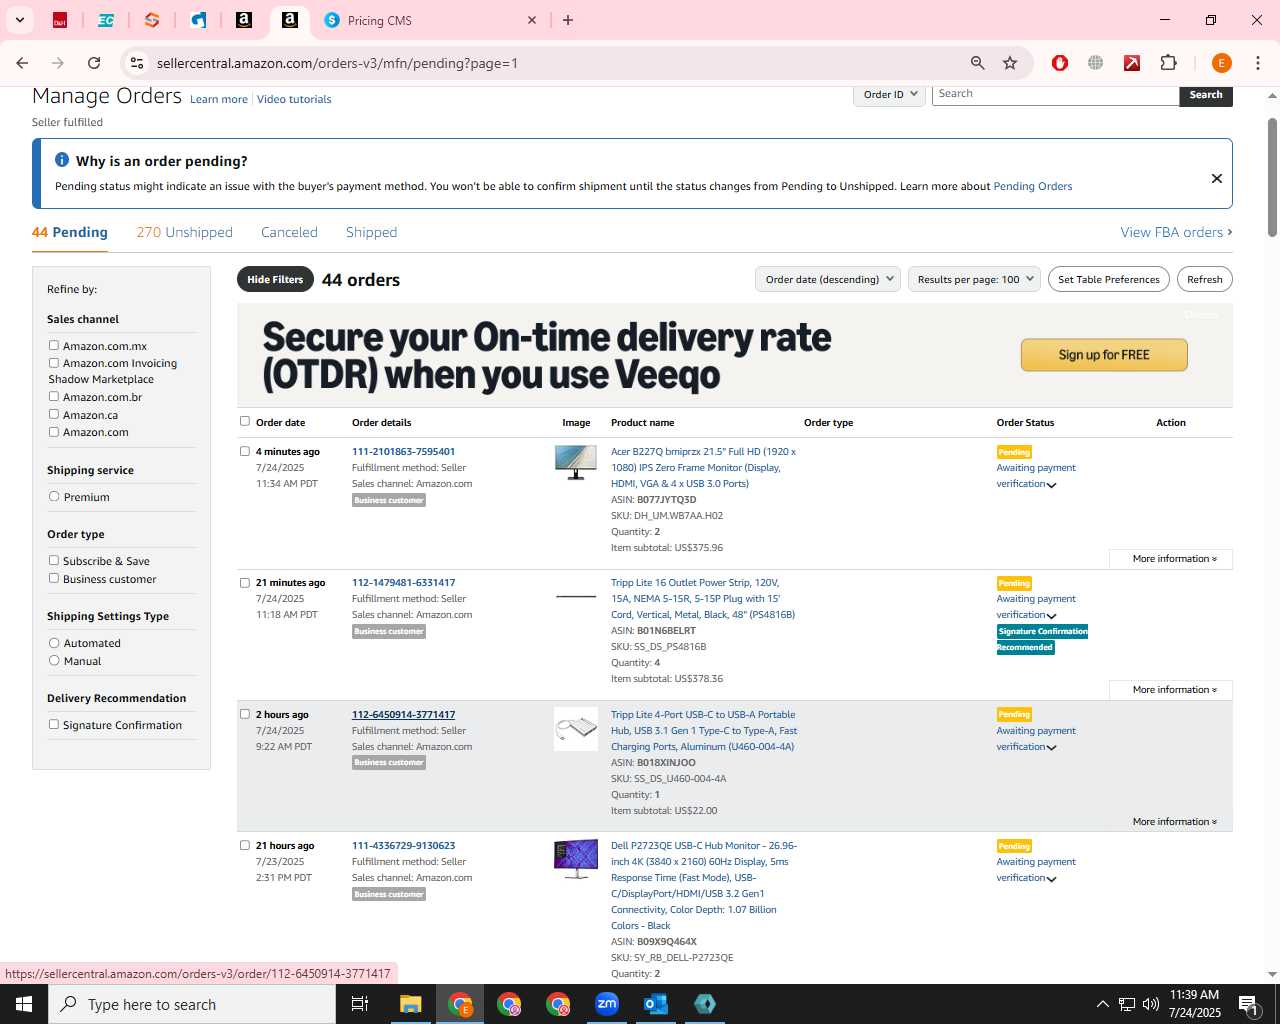Switch to the 270 Unshipped tab

click(x=184, y=232)
